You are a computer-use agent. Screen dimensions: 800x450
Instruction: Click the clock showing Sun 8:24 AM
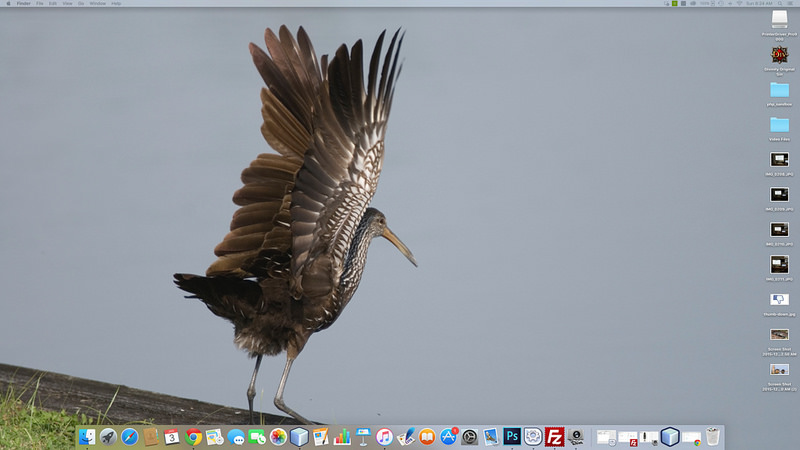click(759, 4)
